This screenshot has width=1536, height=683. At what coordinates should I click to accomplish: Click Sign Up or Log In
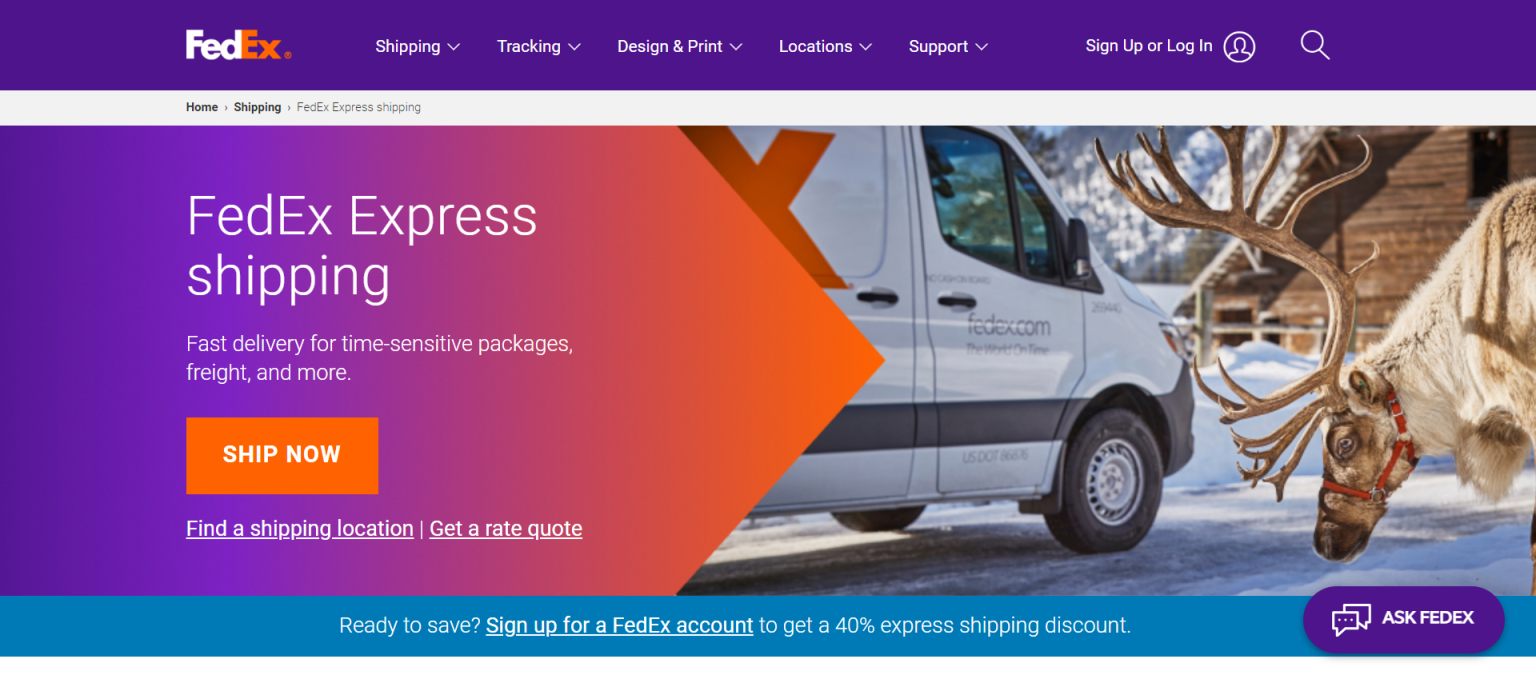tap(1149, 46)
